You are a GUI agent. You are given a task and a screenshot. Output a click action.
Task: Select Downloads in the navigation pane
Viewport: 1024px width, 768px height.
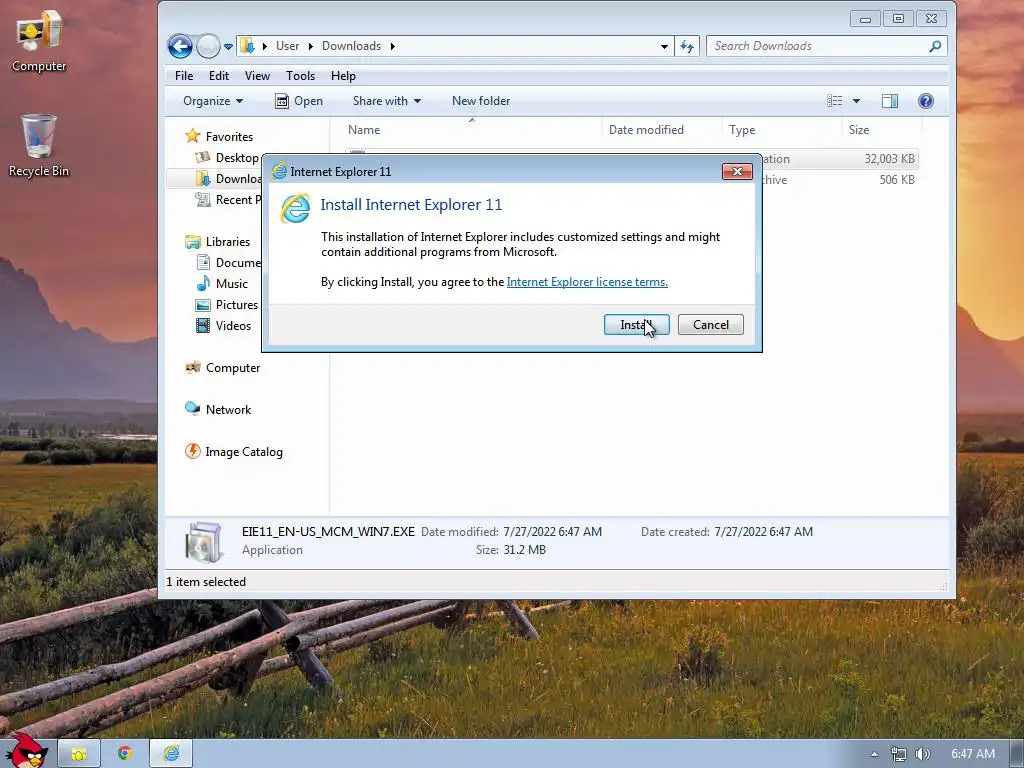pyautogui.click(x=229, y=178)
